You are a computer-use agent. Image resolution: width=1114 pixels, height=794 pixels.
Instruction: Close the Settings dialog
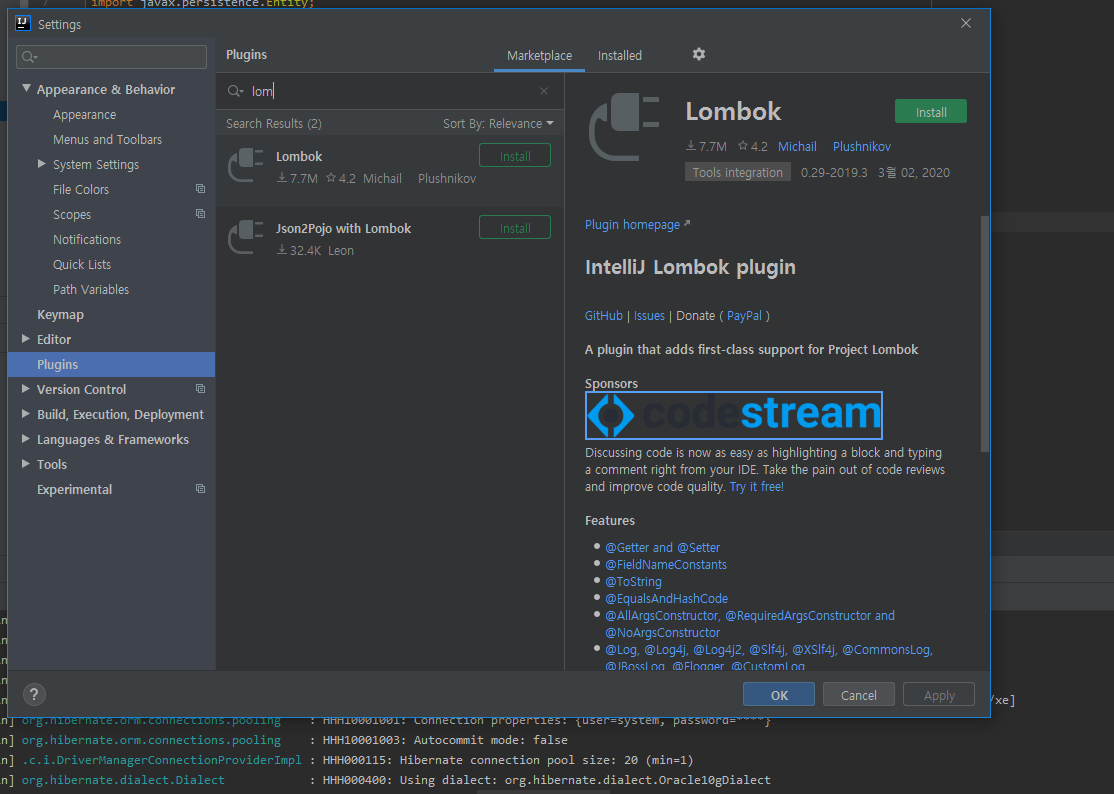coord(966,23)
